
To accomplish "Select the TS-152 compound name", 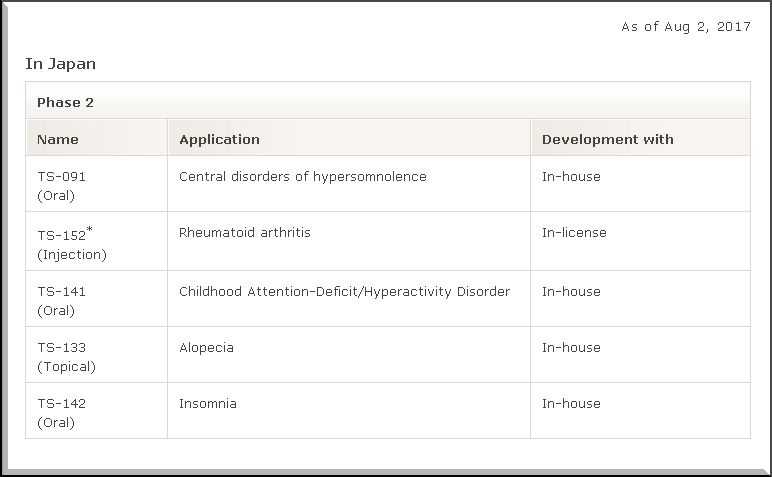I will coord(61,236).
